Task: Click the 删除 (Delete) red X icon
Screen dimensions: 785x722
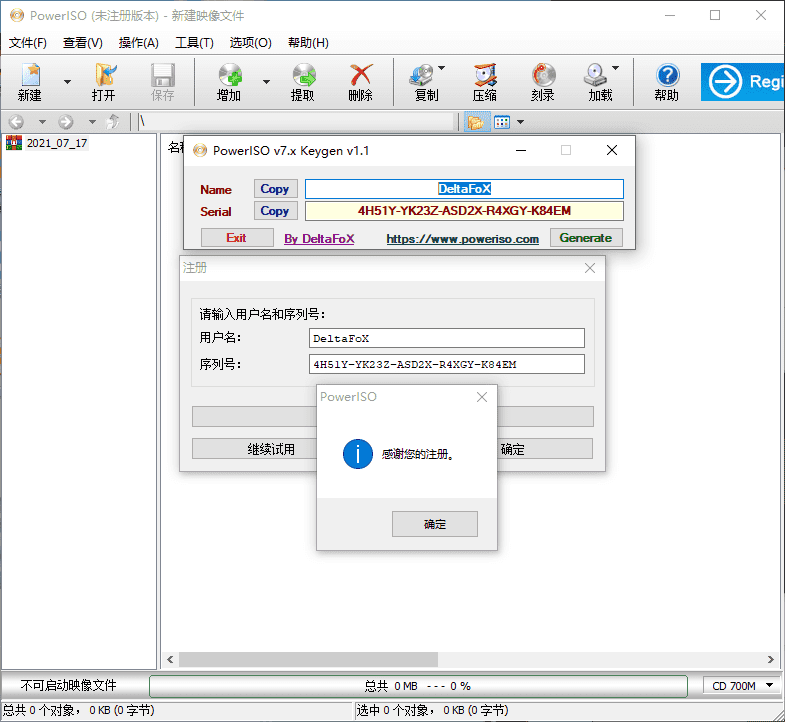Action: click(x=360, y=81)
